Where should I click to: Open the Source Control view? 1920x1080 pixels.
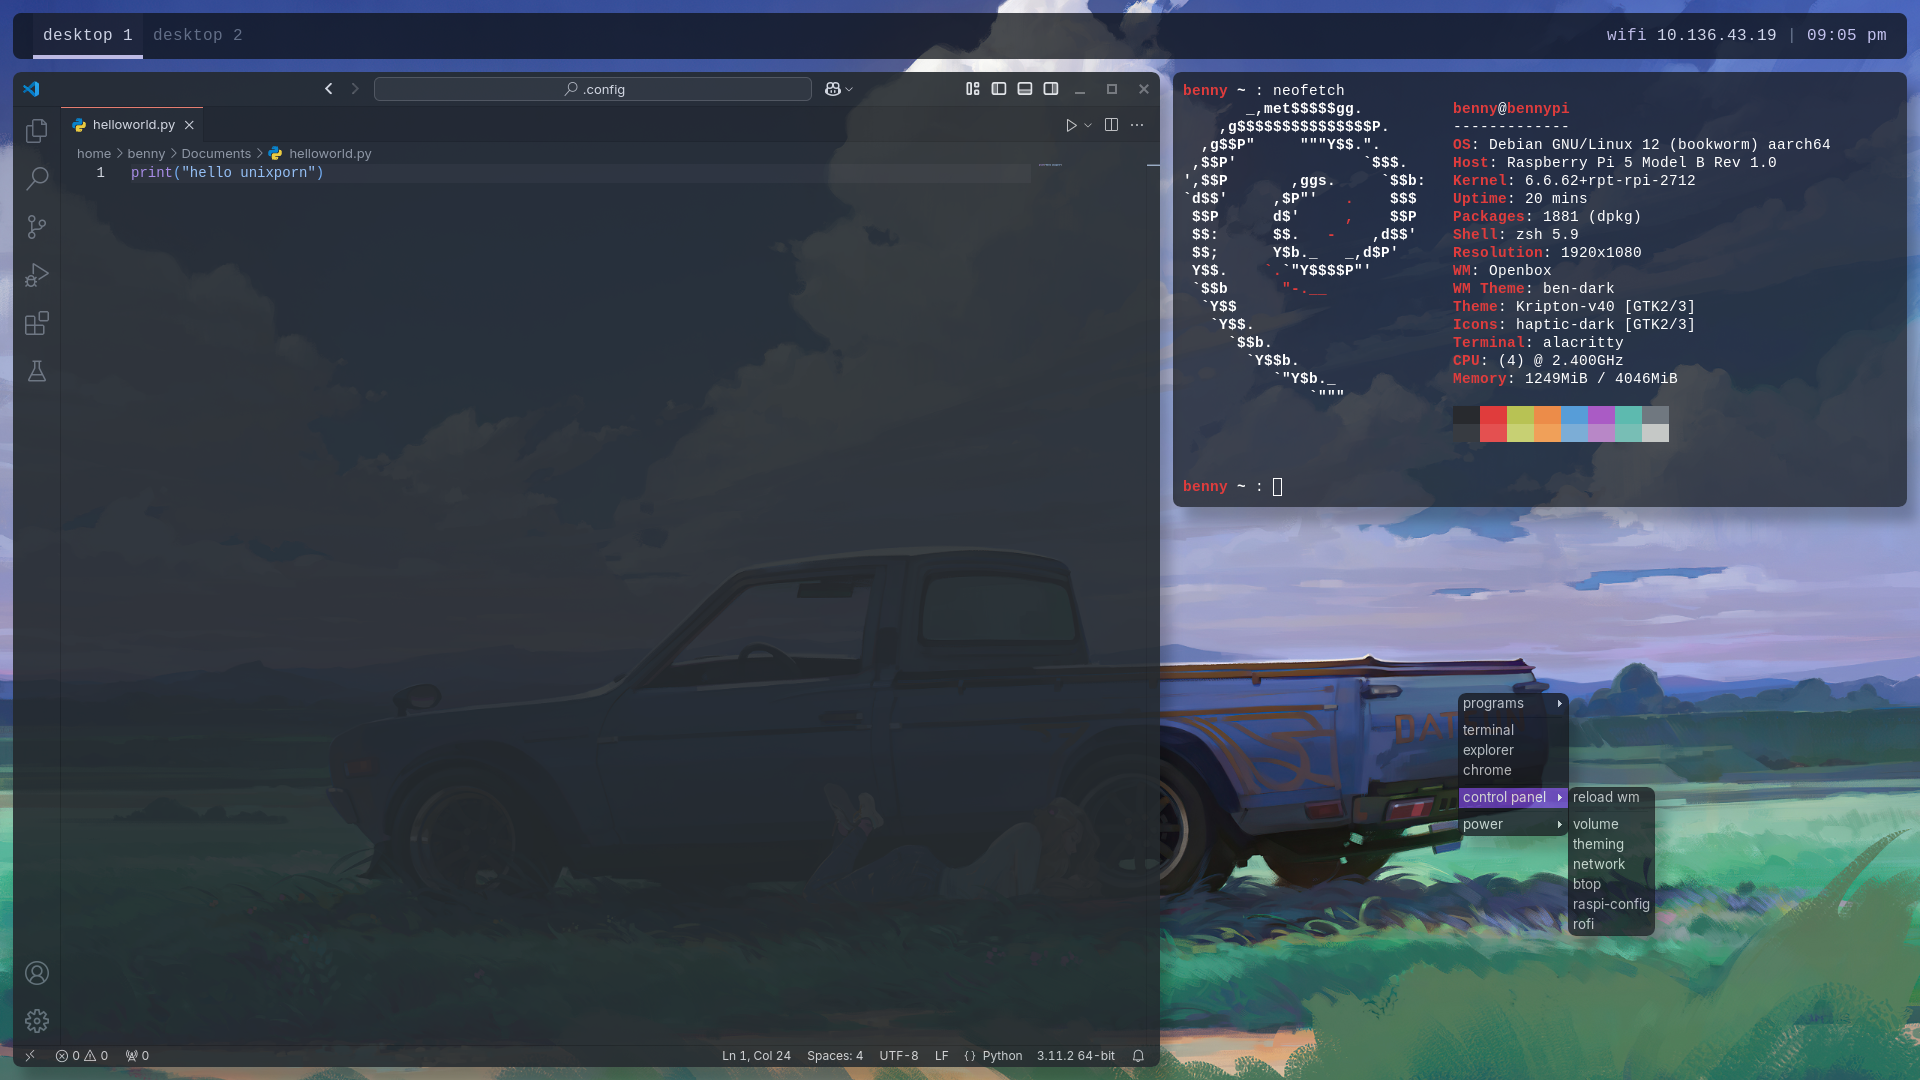coord(37,227)
